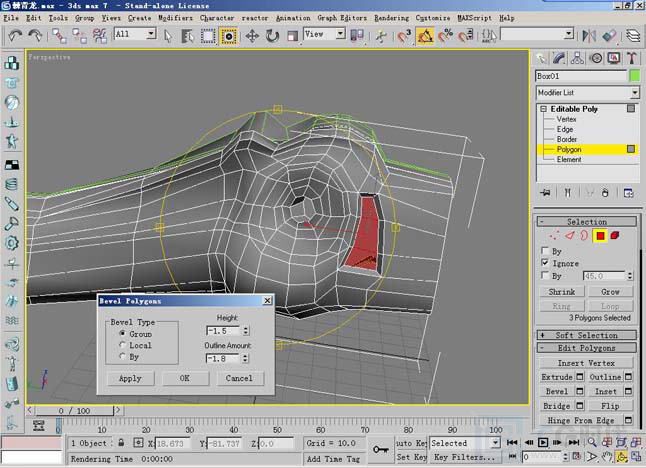The image size is (646, 468).
Task: Open the Hierarchy panel tab icon
Action: pos(577,58)
